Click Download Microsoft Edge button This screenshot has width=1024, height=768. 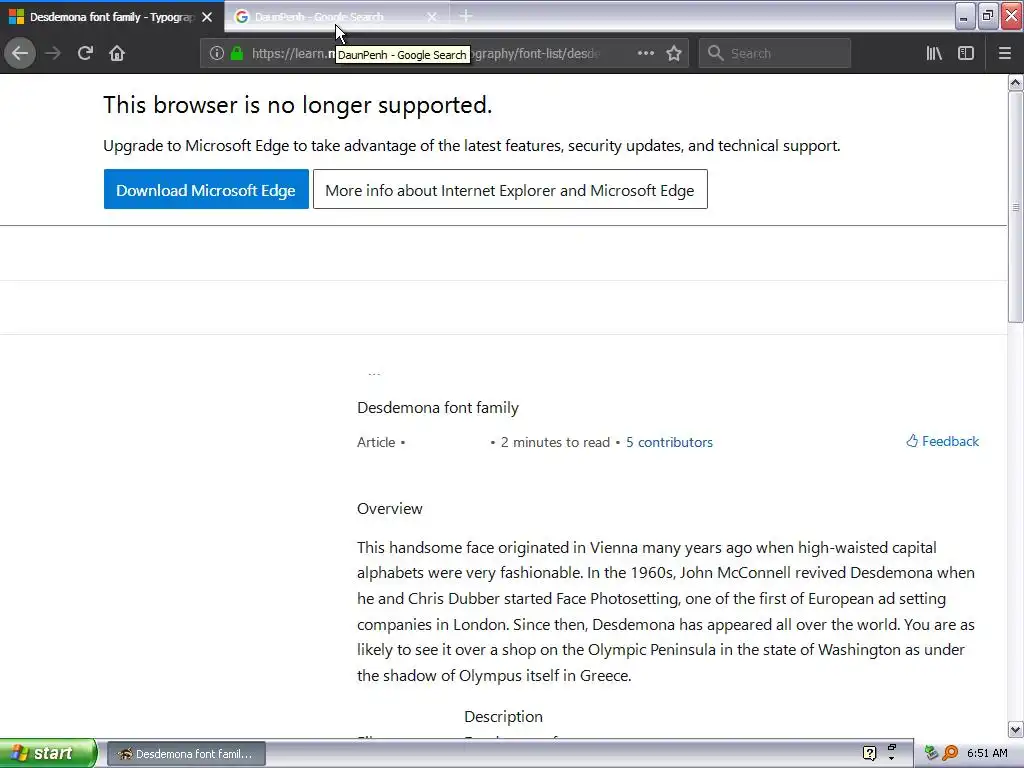click(x=206, y=190)
